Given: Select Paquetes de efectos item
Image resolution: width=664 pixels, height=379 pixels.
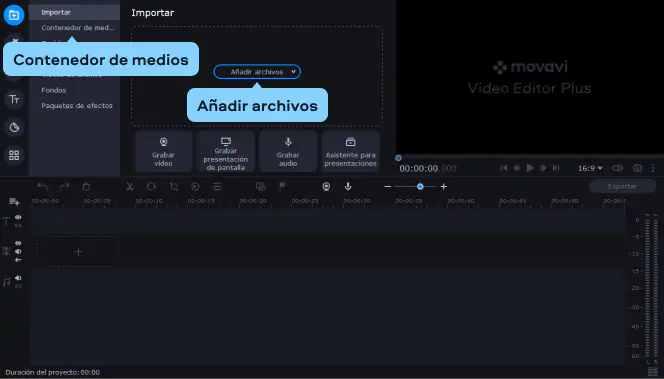Looking at the screenshot, I should [x=77, y=105].
